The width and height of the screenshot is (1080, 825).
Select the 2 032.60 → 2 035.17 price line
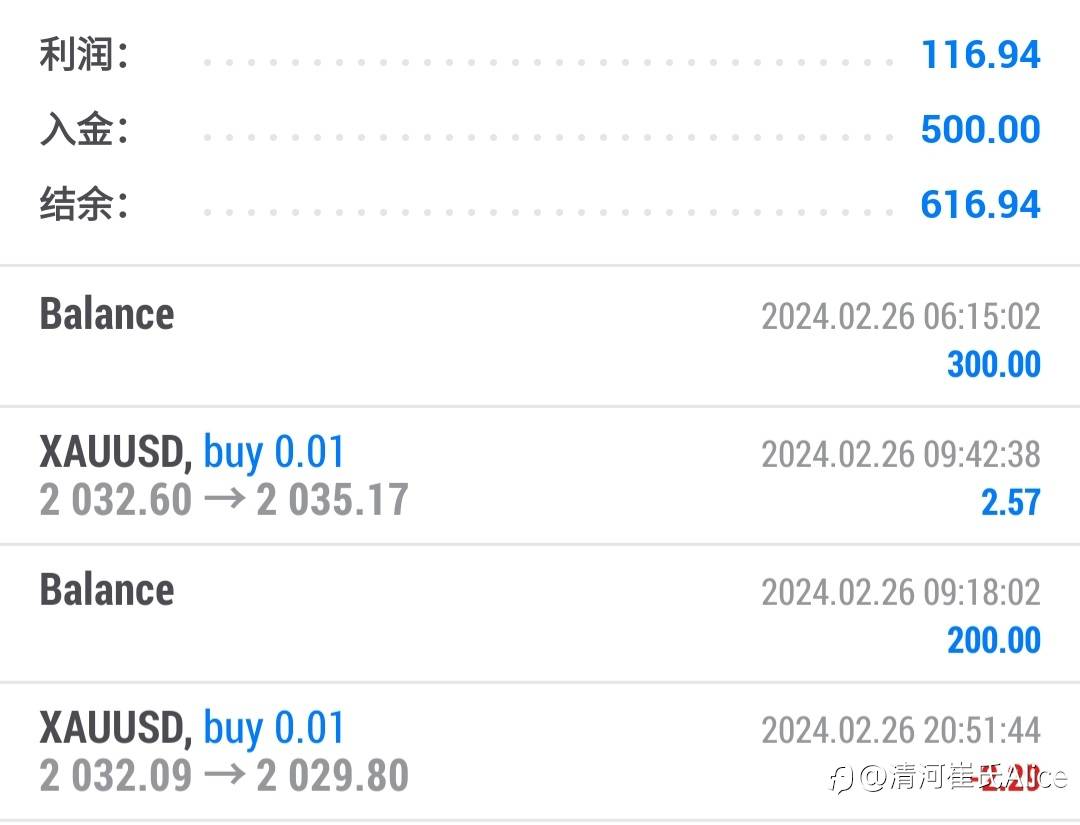point(224,500)
